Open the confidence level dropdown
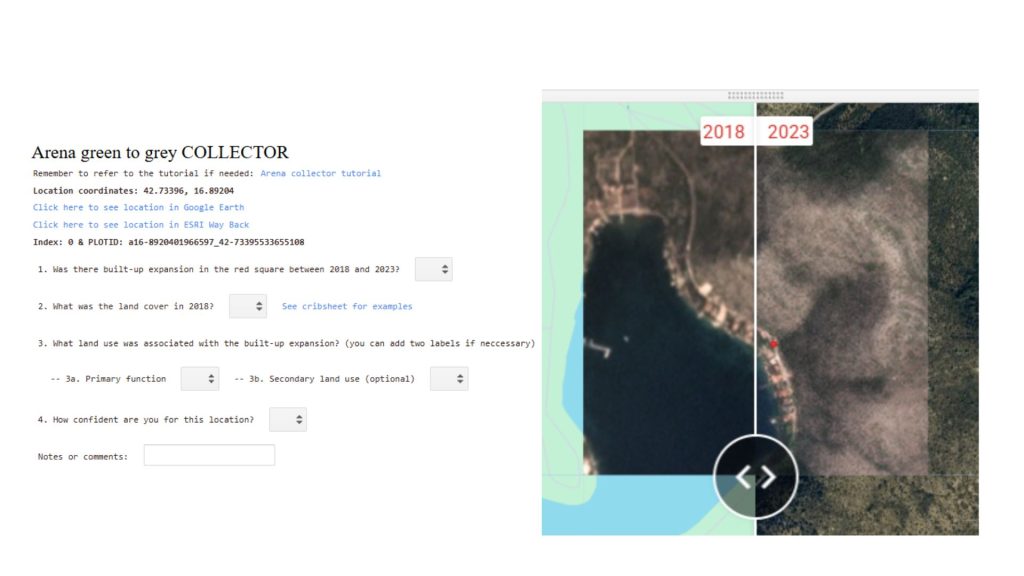Viewport: 1024px width, 576px height. click(x=287, y=420)
